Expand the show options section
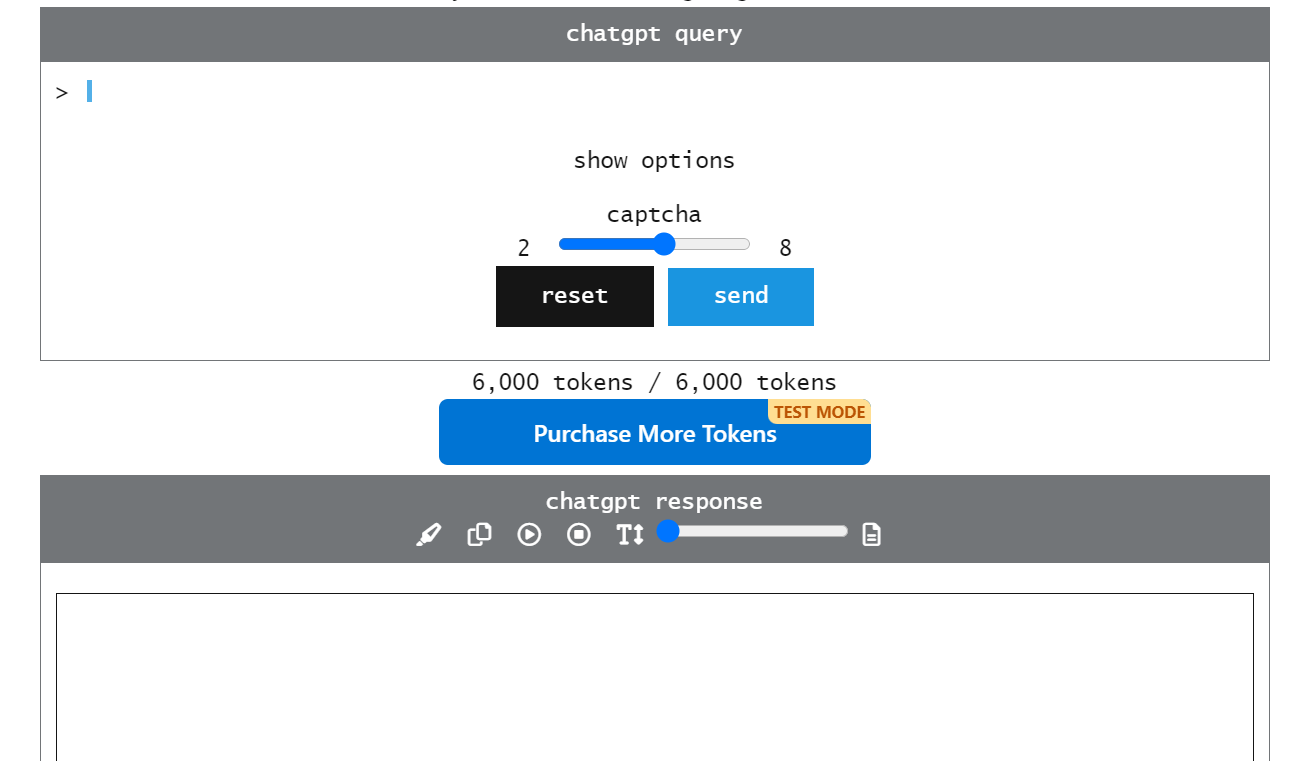This screenshot has width=1302, height=761. (654, 160)
